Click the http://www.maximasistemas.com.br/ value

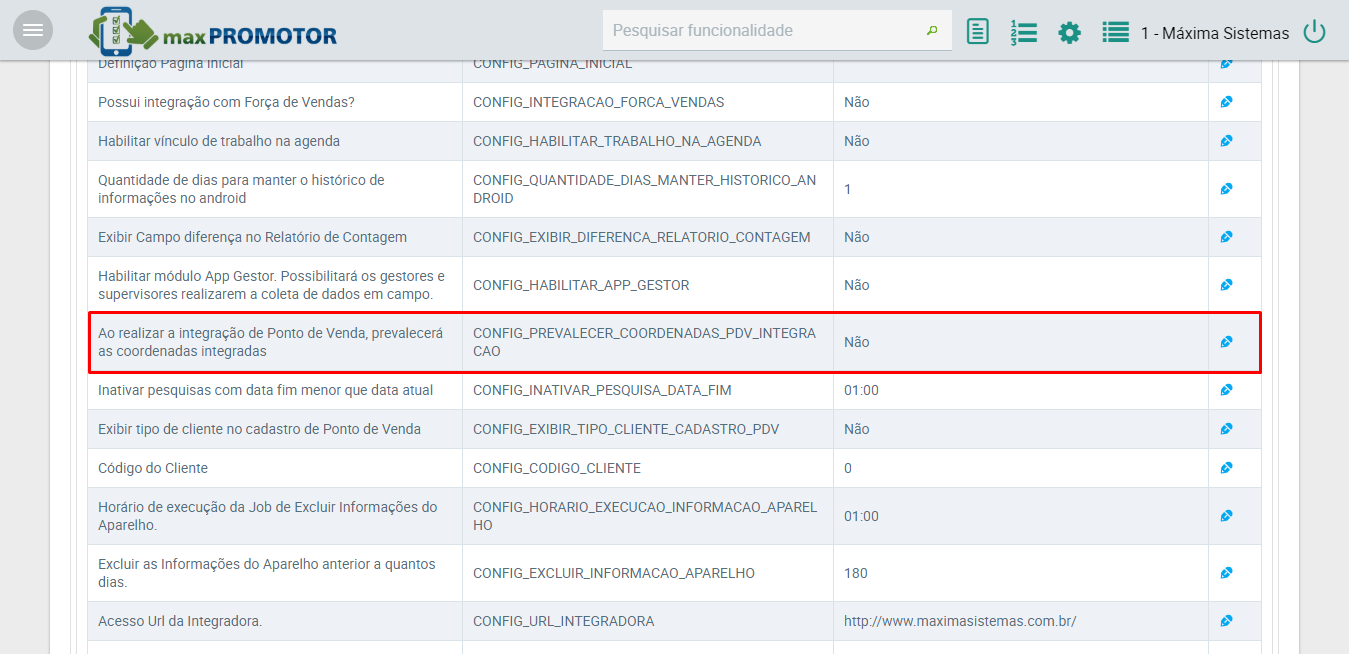pyautogui.click(x=960, y=621)
